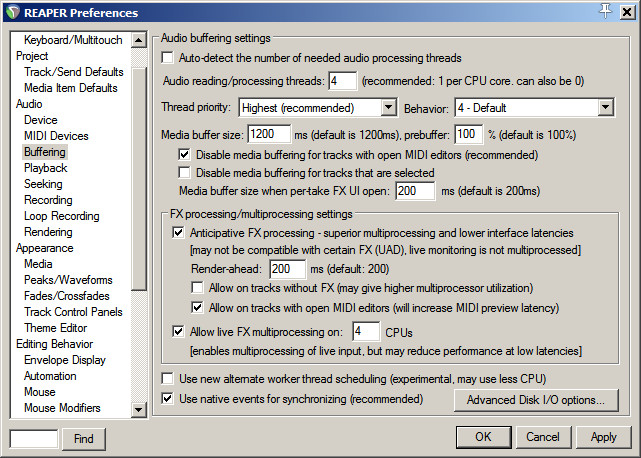Click the Find button
Screen dimensions: 641x458
(x=84, y=439)
